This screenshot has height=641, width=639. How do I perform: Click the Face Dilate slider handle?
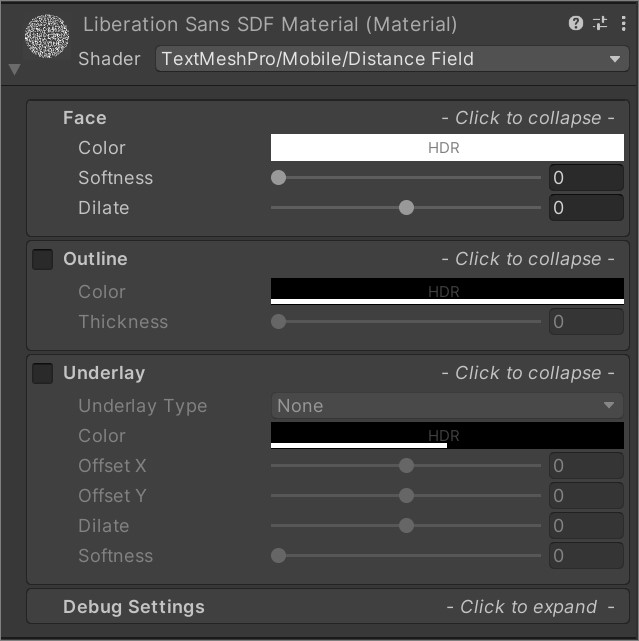406,208
